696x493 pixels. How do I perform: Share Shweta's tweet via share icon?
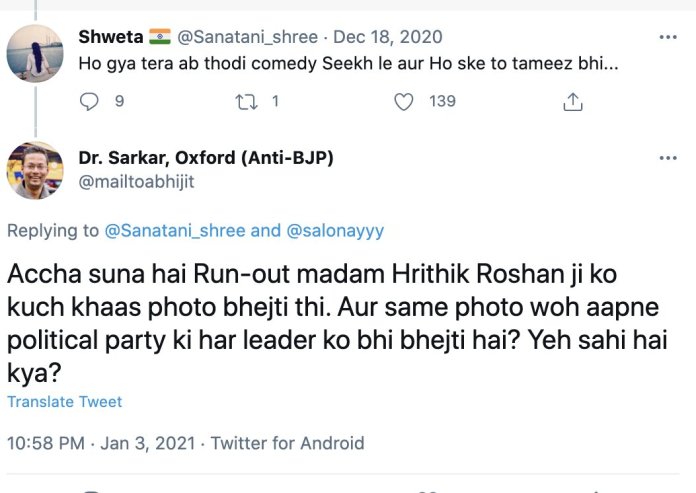(x=573, y=101)
